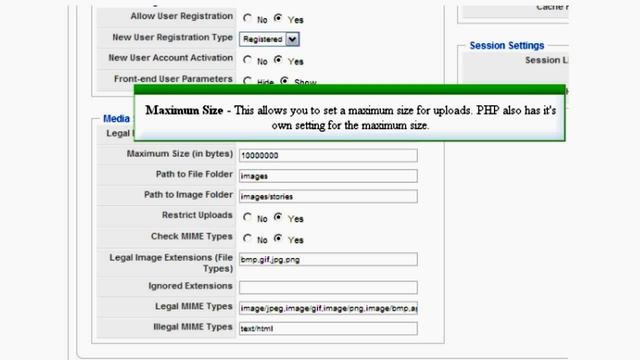Screen dimensions: 640x360
Task: Click the empty Ignored Extensions field
Action: (x=328, y=287)
